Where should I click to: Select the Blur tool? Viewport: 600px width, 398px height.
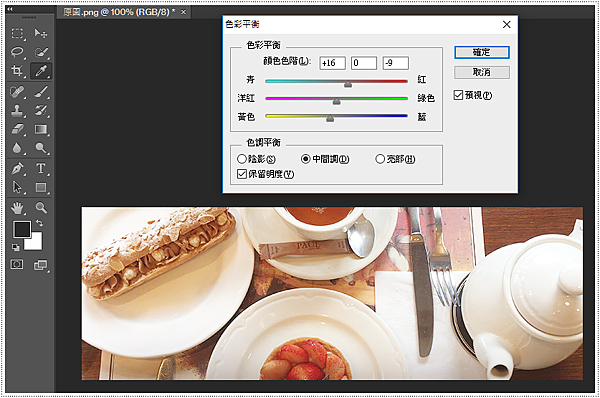17,148
